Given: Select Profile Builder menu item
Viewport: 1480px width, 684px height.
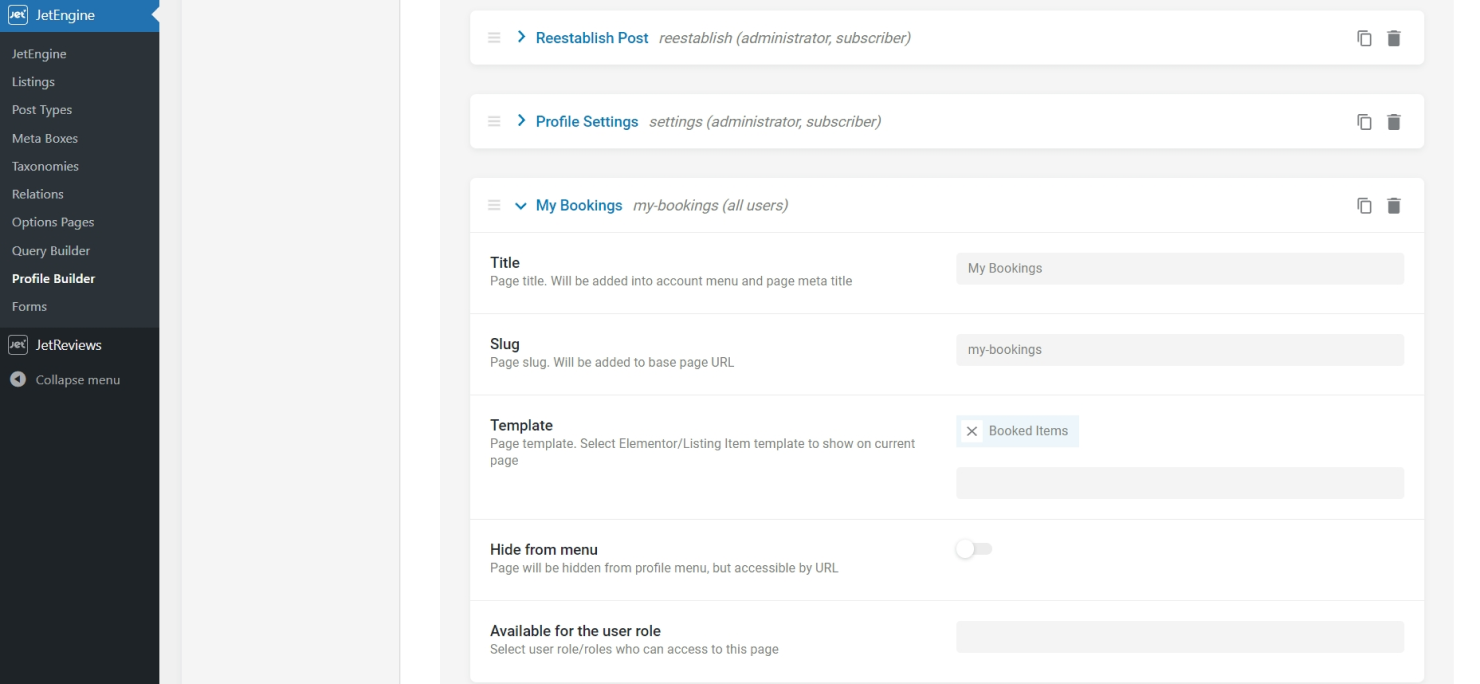Looking at the screenshot, I should 54,278.
